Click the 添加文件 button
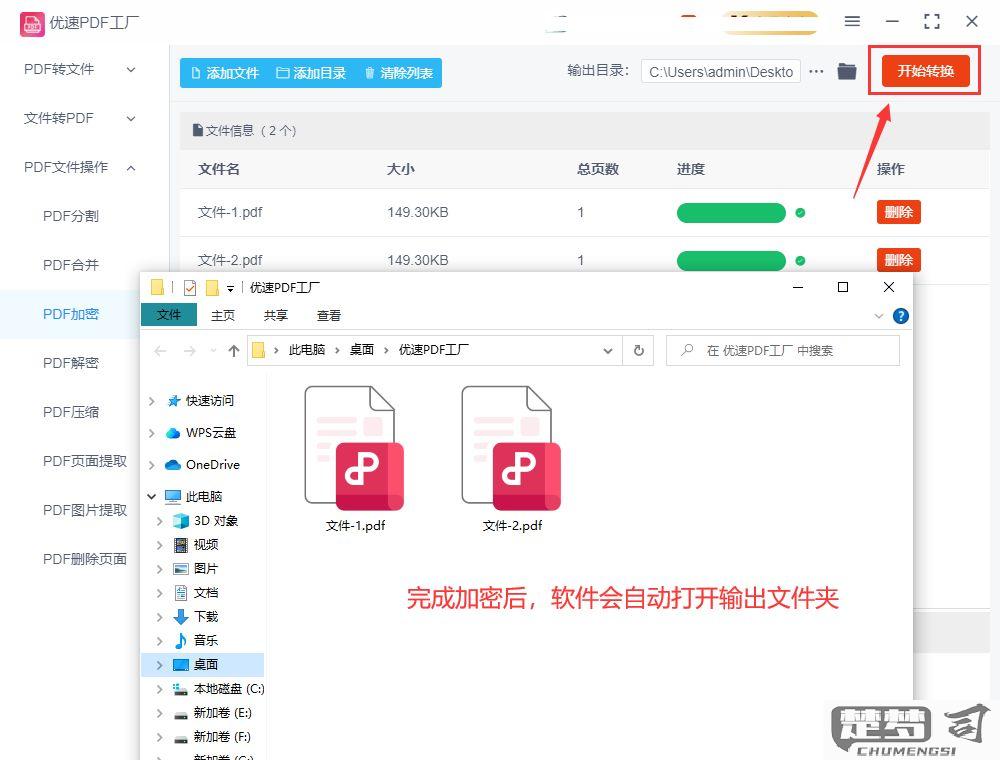Image resolution: width=1000 pixels, height=760 pixels. (224, 73)
